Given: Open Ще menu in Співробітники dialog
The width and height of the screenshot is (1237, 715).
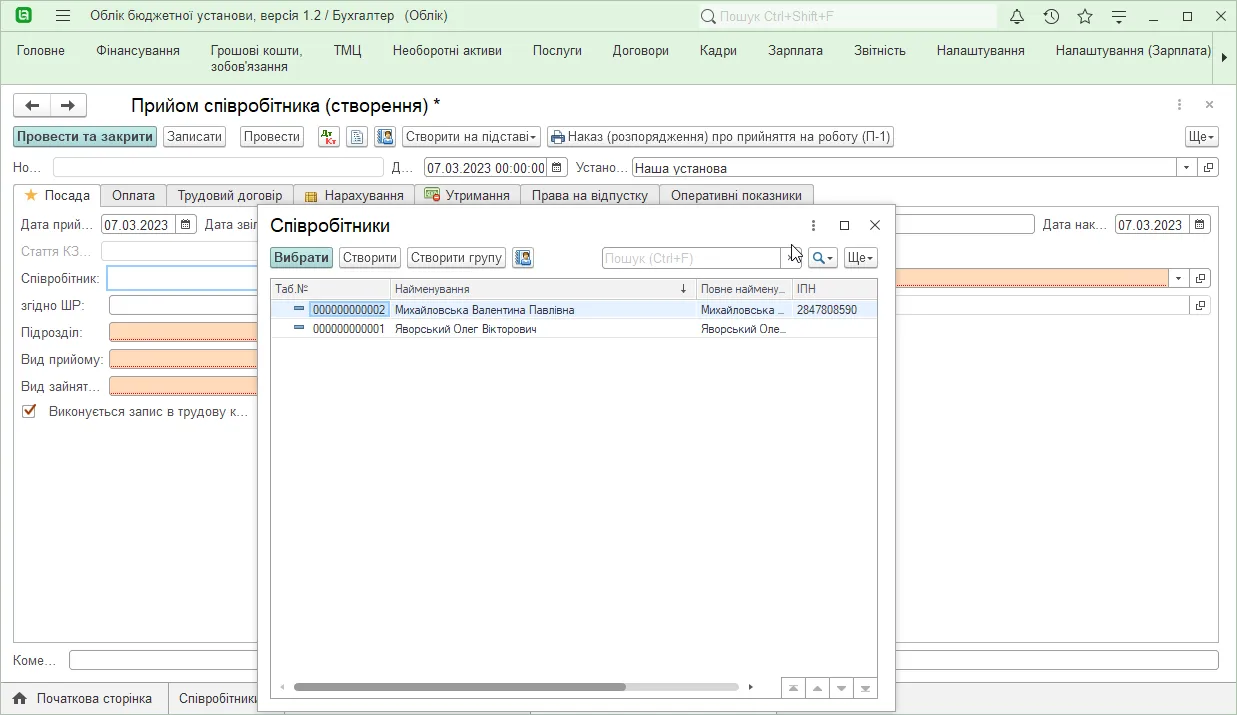Looking at the screenshot, I should click(860, 258).
